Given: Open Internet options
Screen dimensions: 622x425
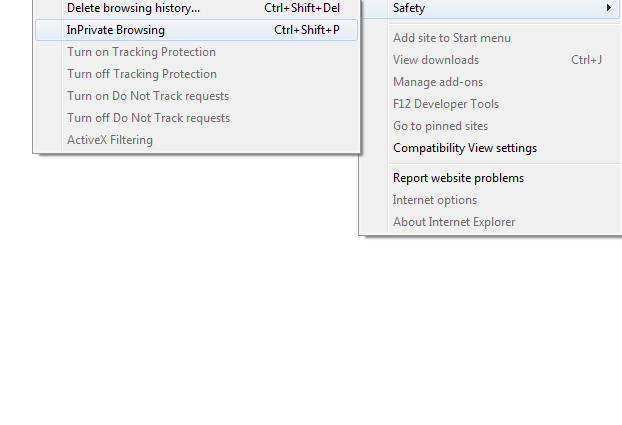Looking at the screenshot, I should (x=435, y=200).
